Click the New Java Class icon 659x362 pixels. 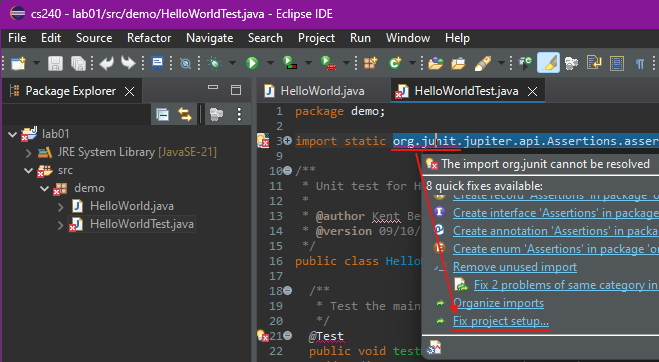395,63
